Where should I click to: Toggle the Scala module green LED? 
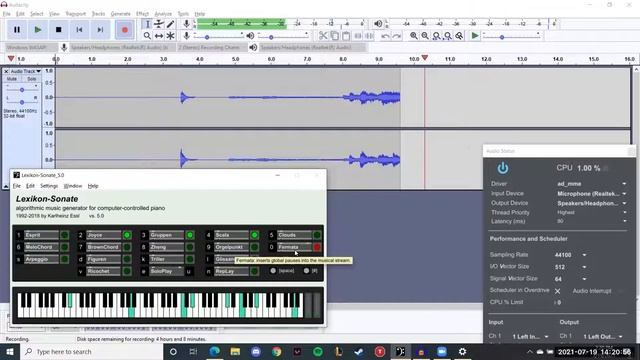(x=254, y=235)
